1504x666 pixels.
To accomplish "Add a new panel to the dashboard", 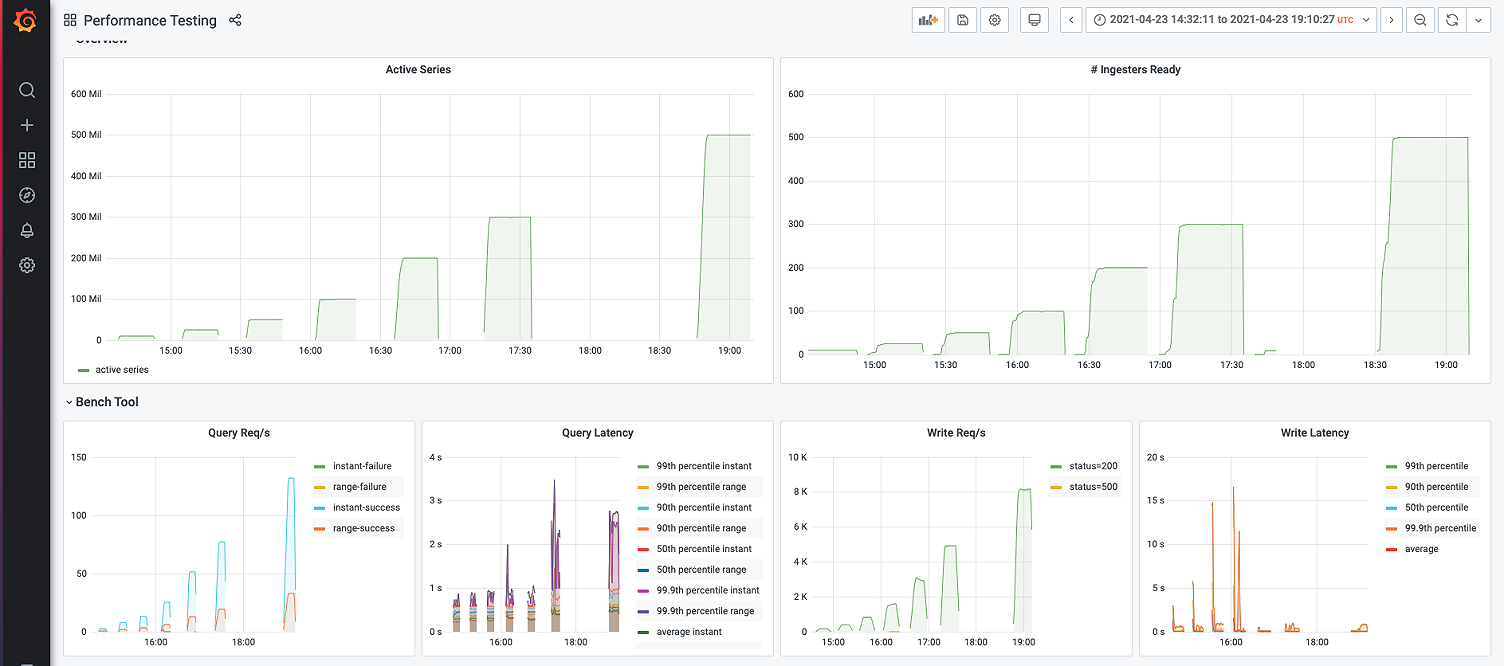I will (927, 20).
